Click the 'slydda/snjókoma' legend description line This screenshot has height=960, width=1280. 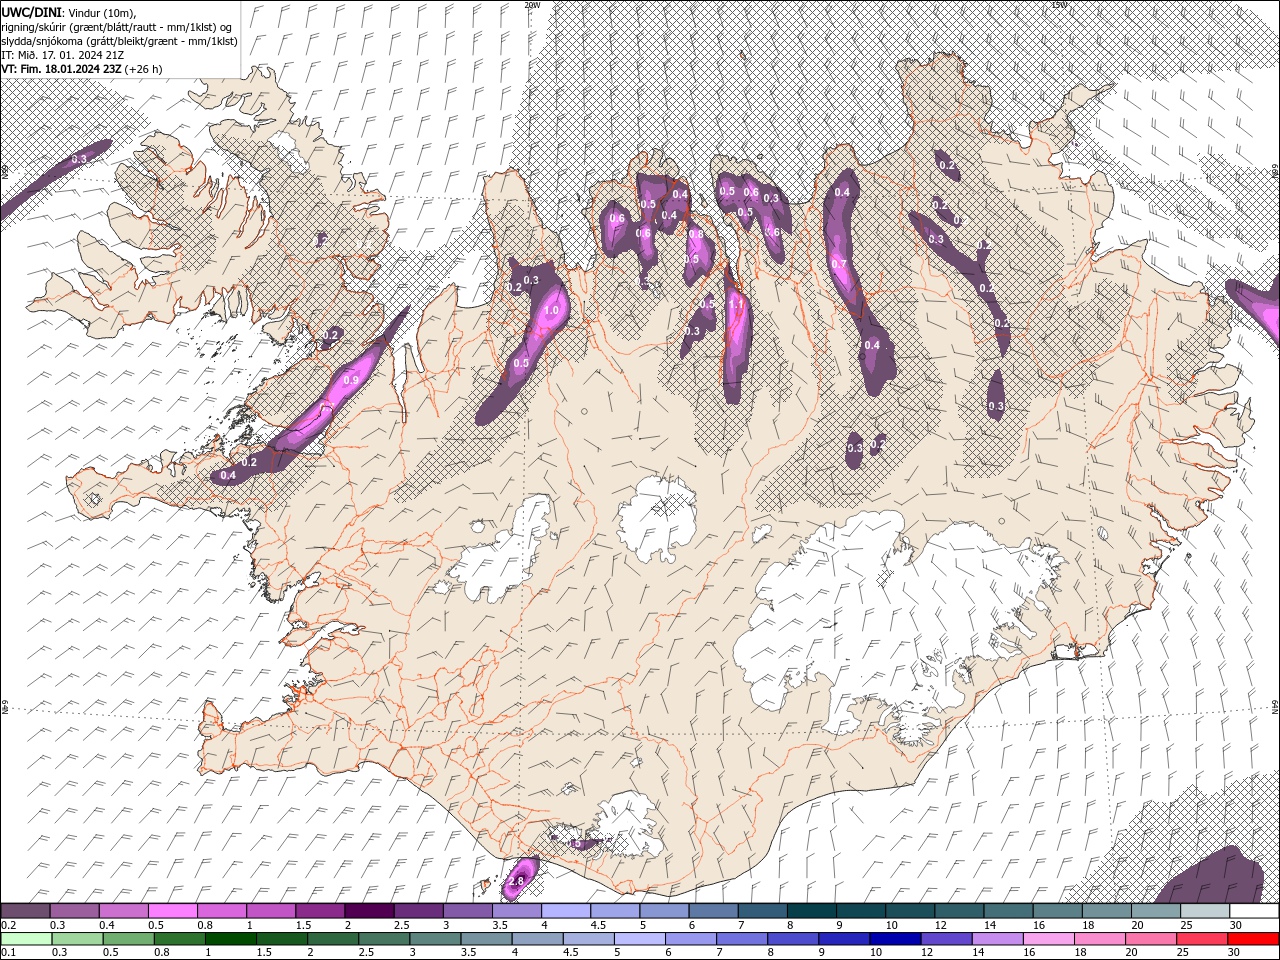(x=120, y=41)
